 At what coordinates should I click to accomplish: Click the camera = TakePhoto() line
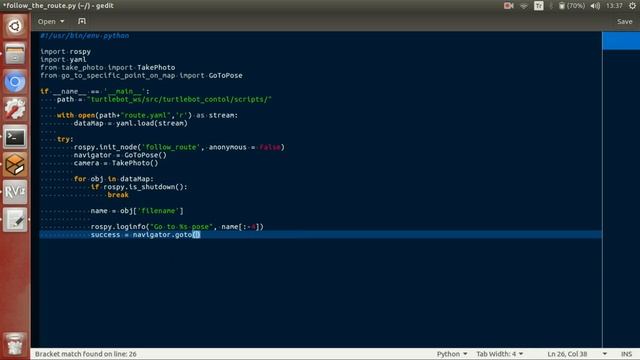click(116, 163)
